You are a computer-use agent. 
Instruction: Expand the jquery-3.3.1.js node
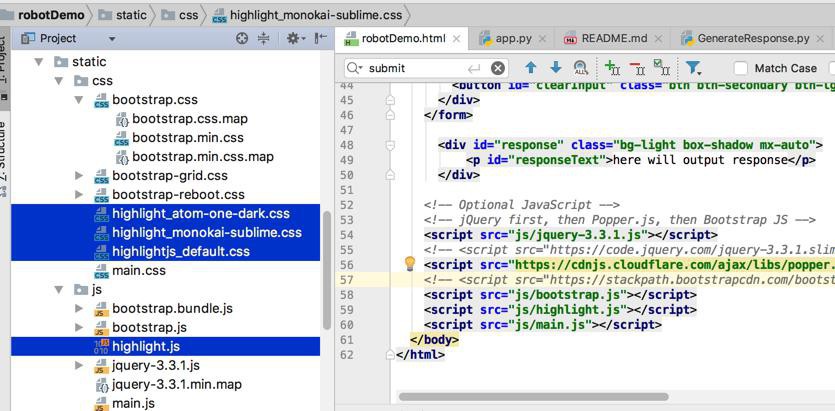[79, 365]
